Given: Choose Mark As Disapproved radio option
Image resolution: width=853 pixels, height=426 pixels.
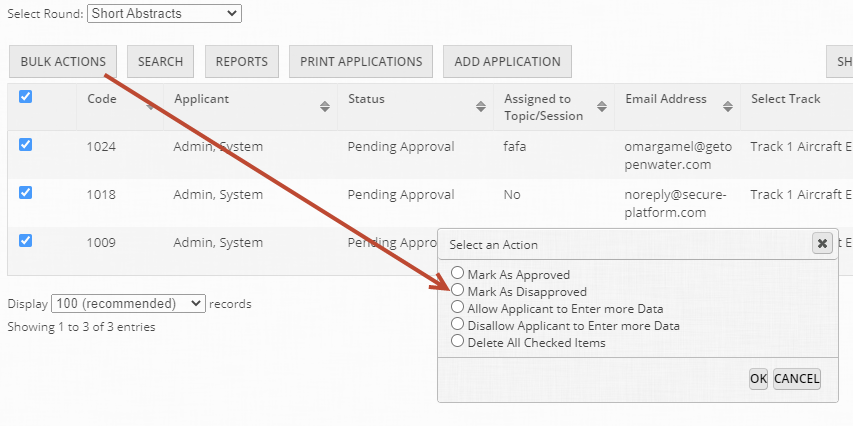Looking at the screenshot, I should (458, 290).
